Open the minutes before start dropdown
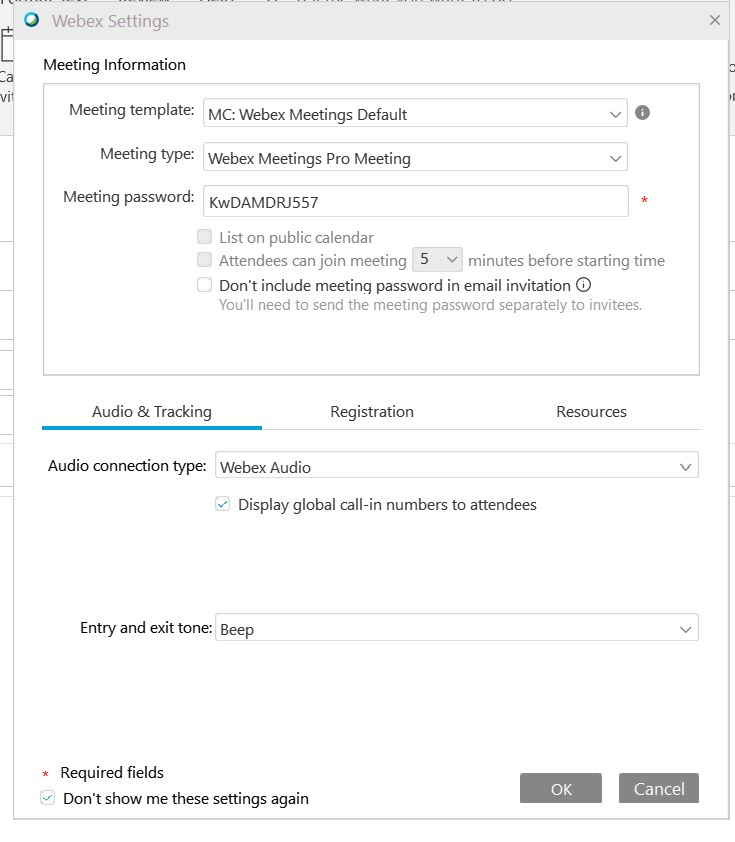 pos(437,259)
